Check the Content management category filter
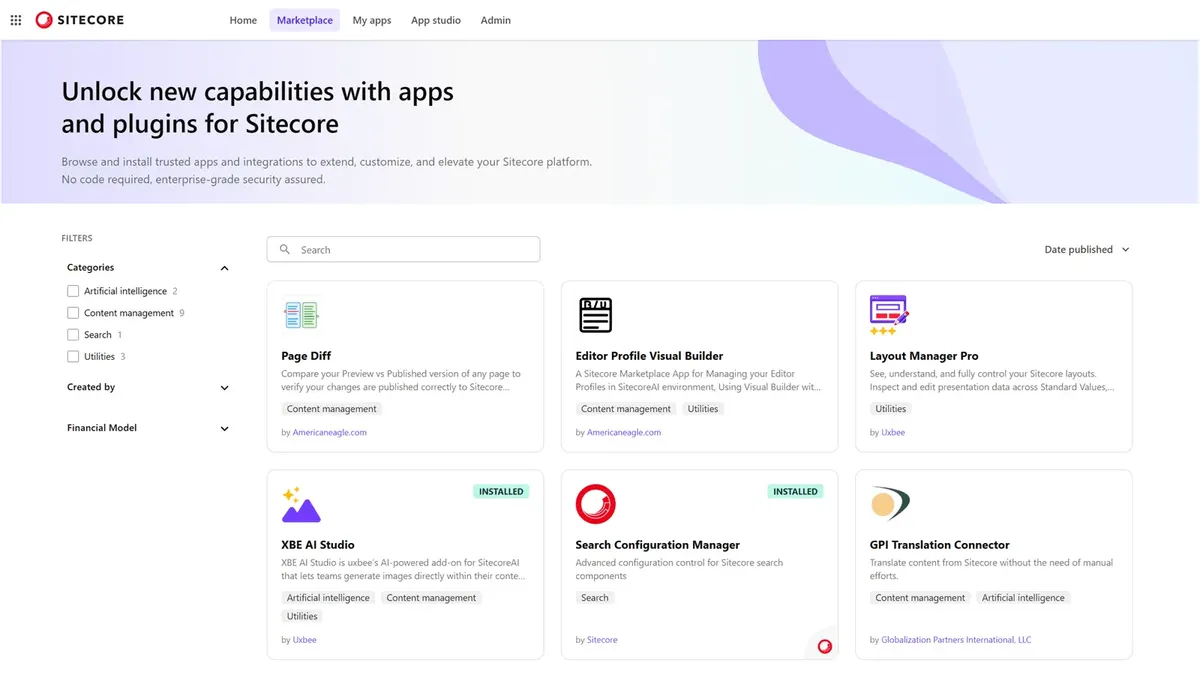 pyautogui.click(x=73, y=312)
